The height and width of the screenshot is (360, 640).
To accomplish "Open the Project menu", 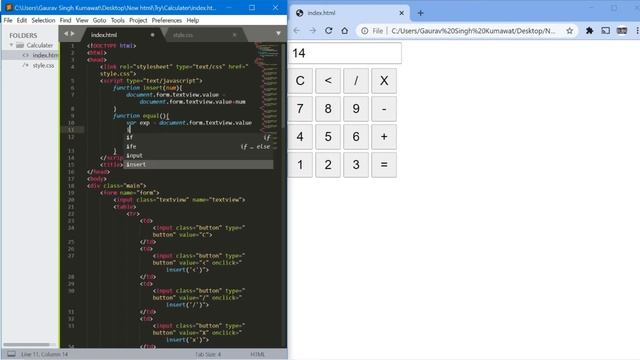I will pyautogui.click(x=138, y=20).
